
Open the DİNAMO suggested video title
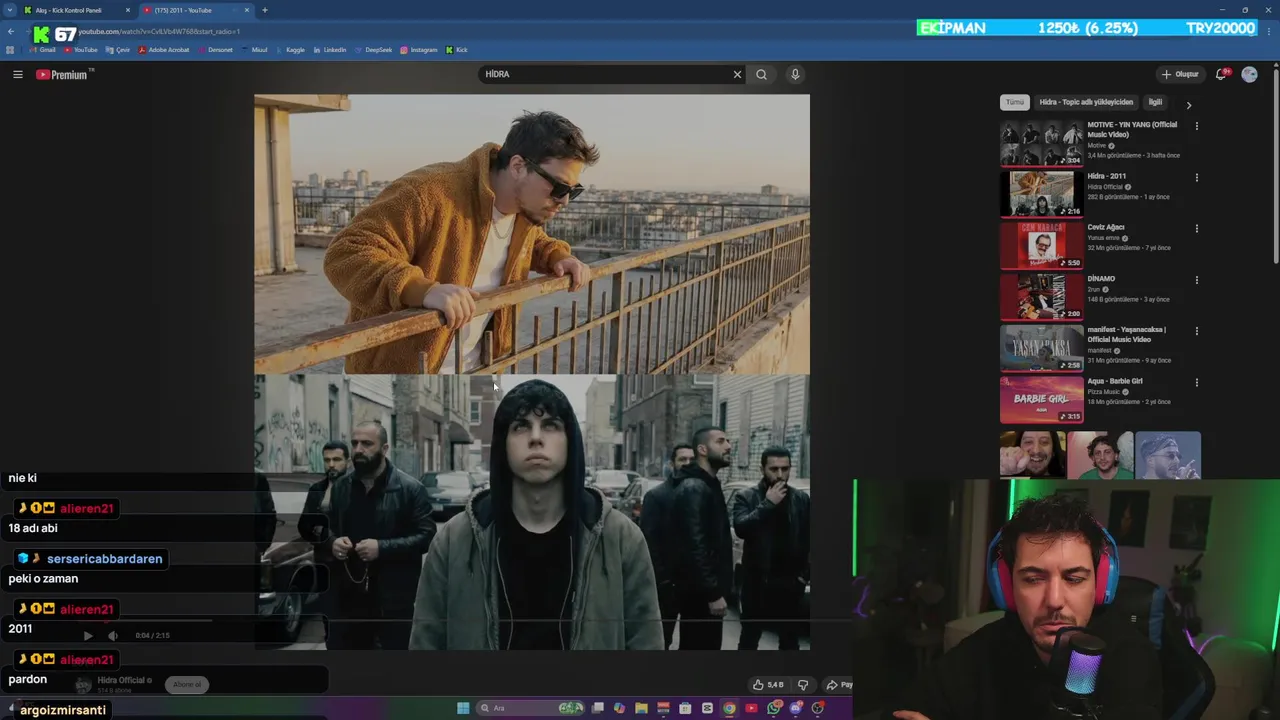tap(1101, 279)
